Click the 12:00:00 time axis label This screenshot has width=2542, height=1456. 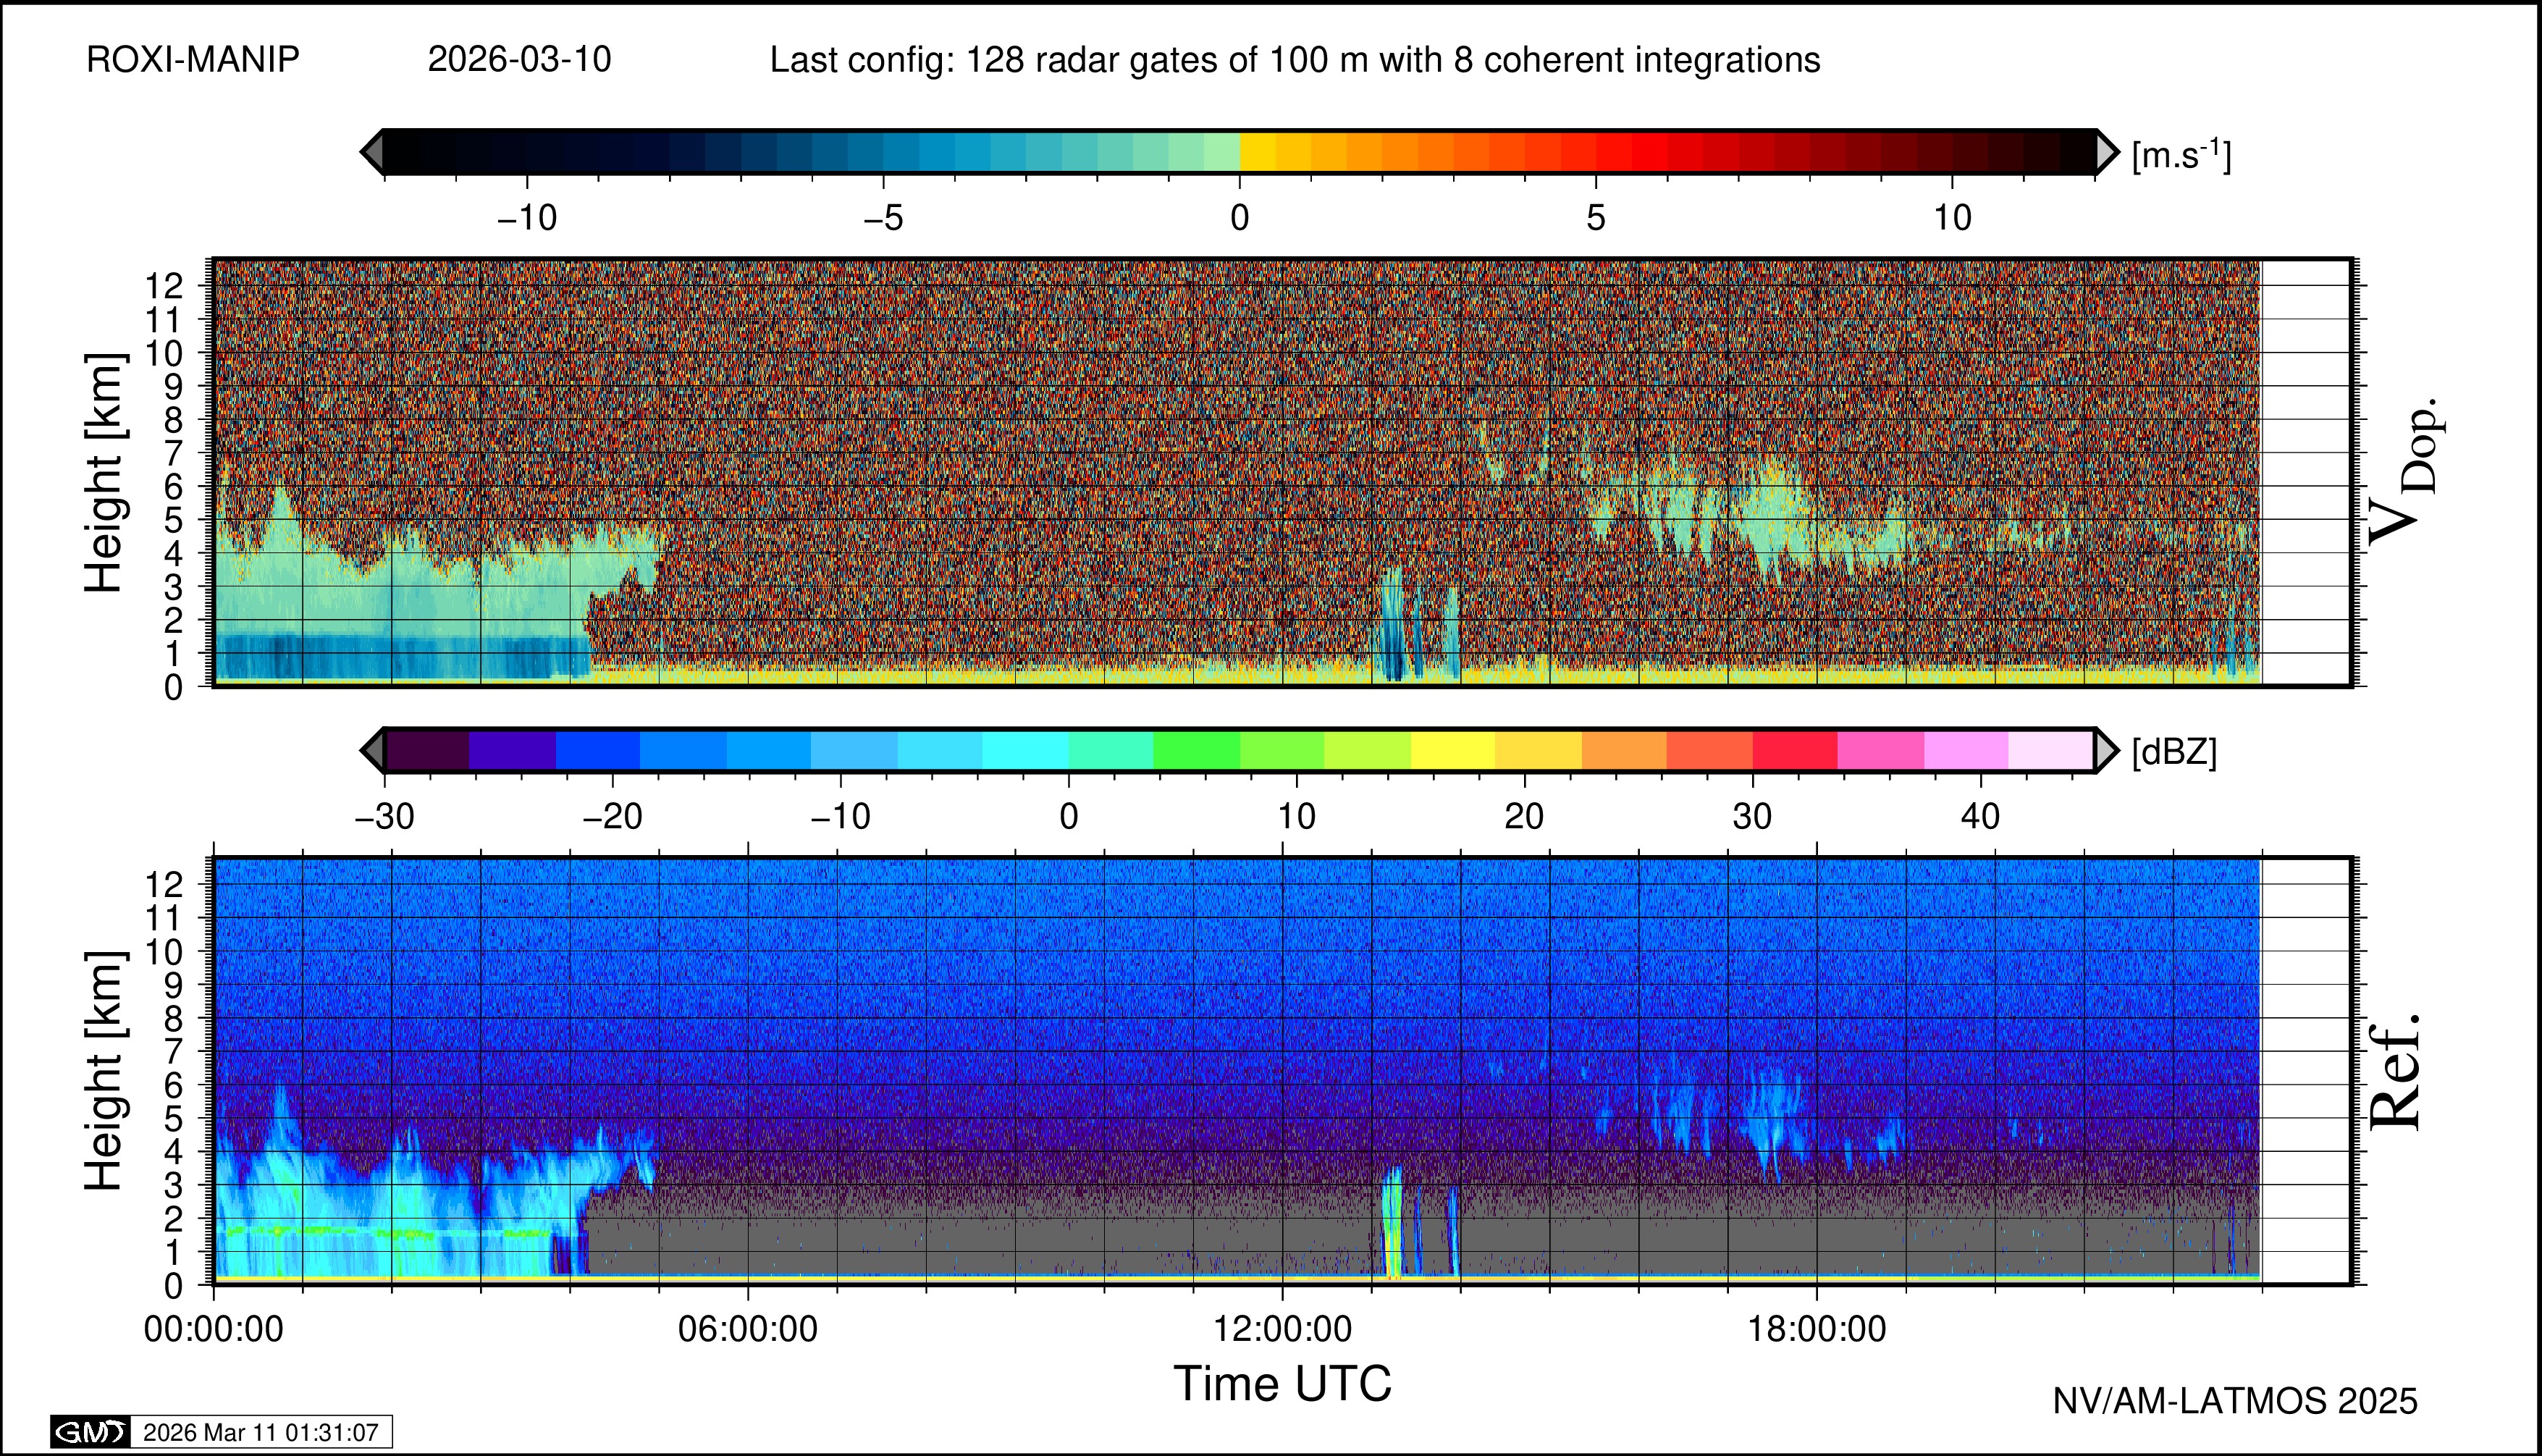pyautogui.click(x=1282, y=1329)
